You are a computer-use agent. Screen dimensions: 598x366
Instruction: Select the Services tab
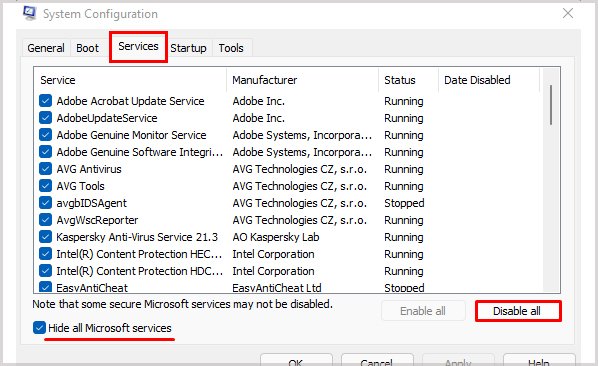coord(138,47)
